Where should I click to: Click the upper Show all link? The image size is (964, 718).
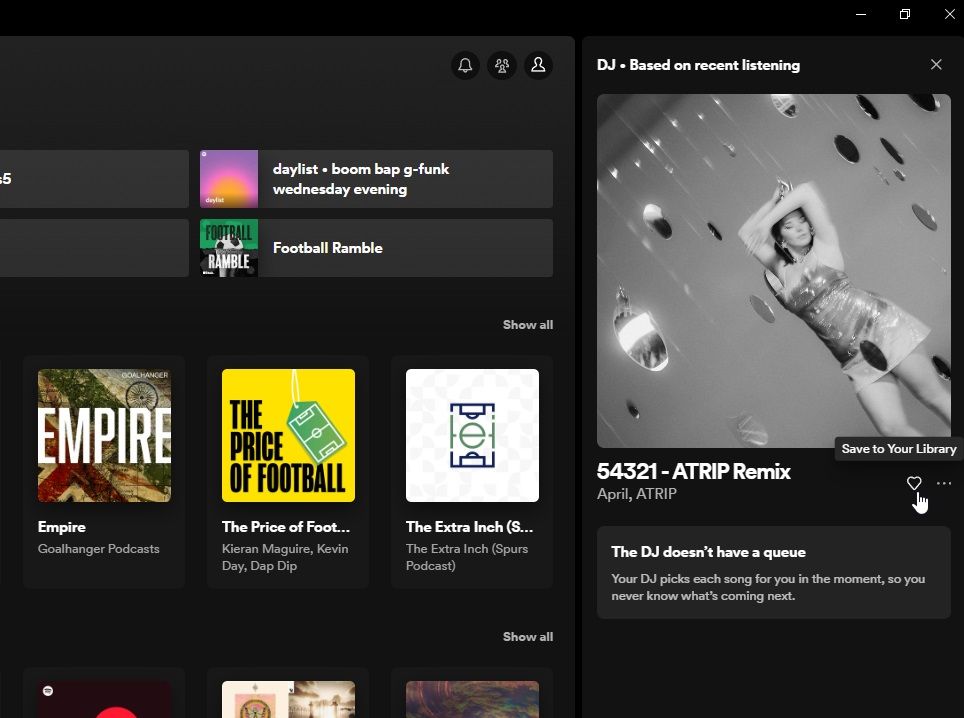527,324
